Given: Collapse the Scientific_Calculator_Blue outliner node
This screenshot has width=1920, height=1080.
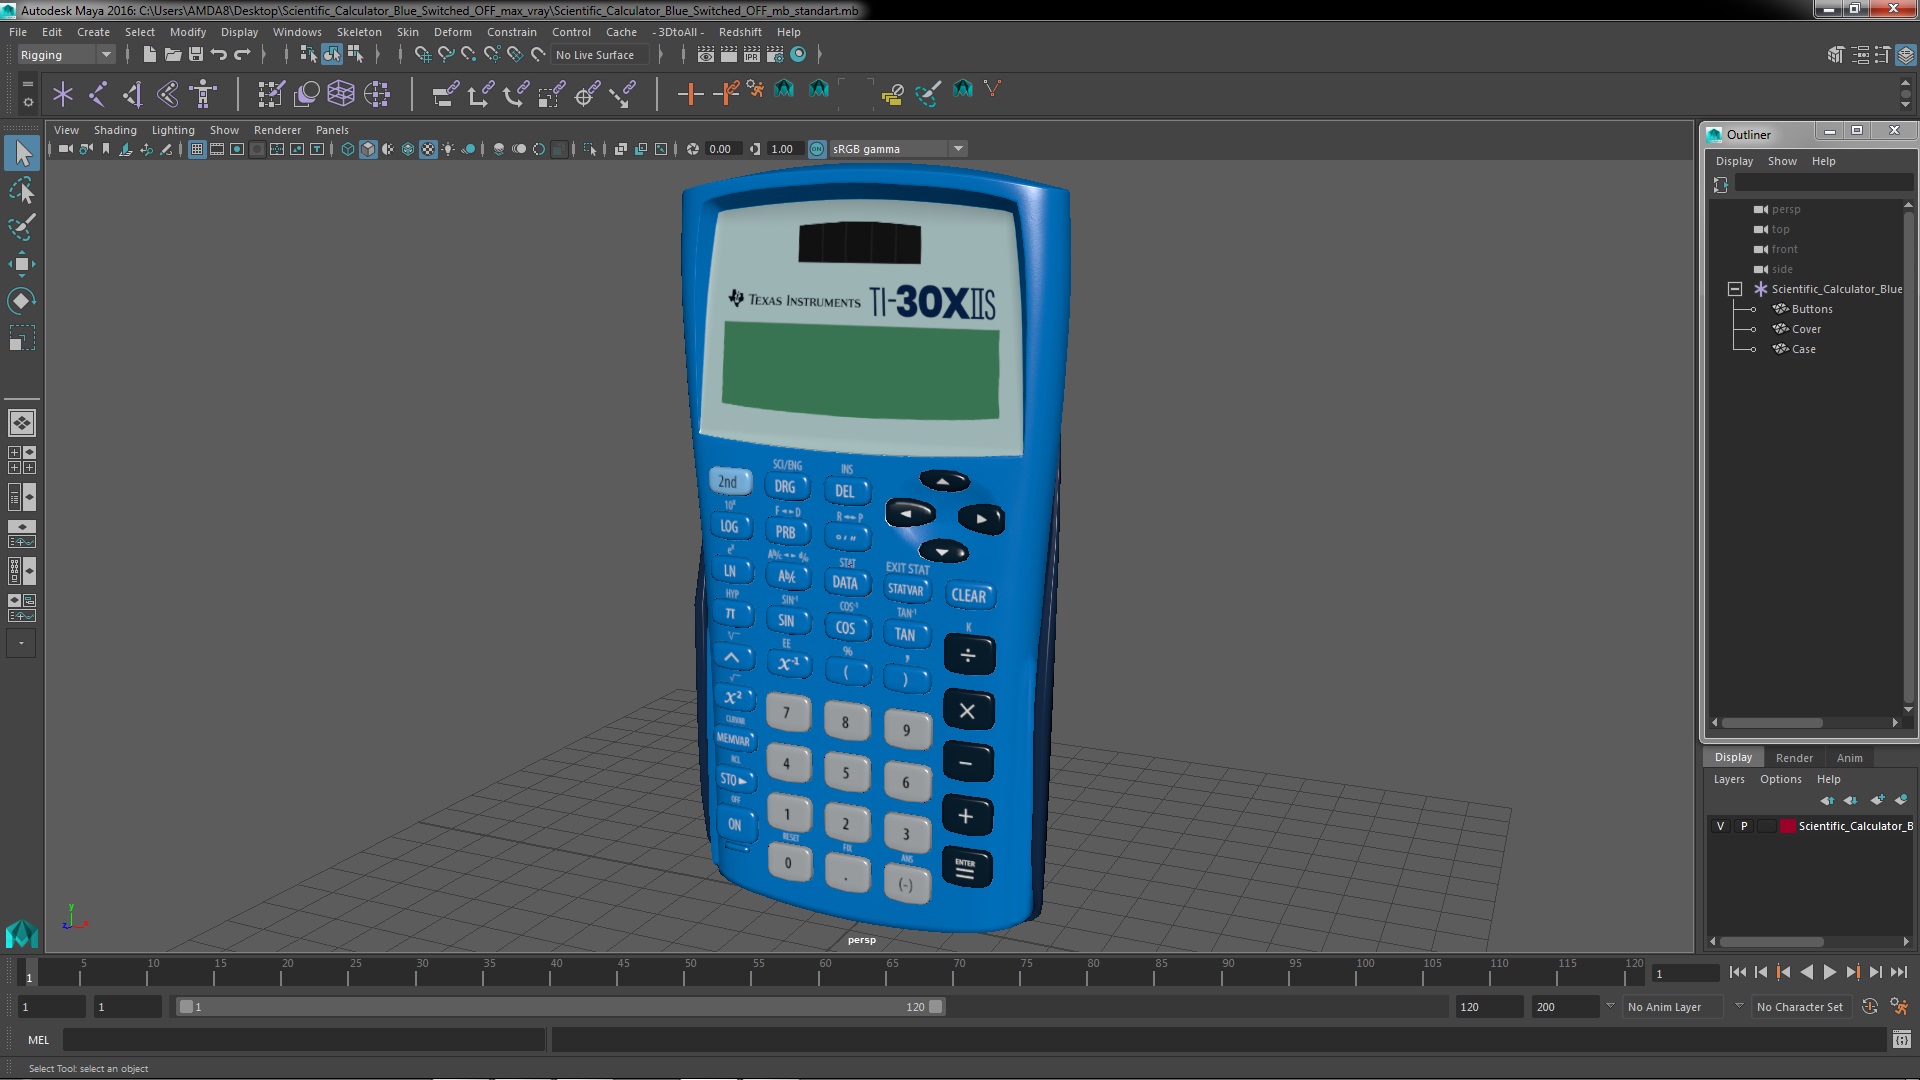Looking at the screenshot, I should coord(1735,289).
